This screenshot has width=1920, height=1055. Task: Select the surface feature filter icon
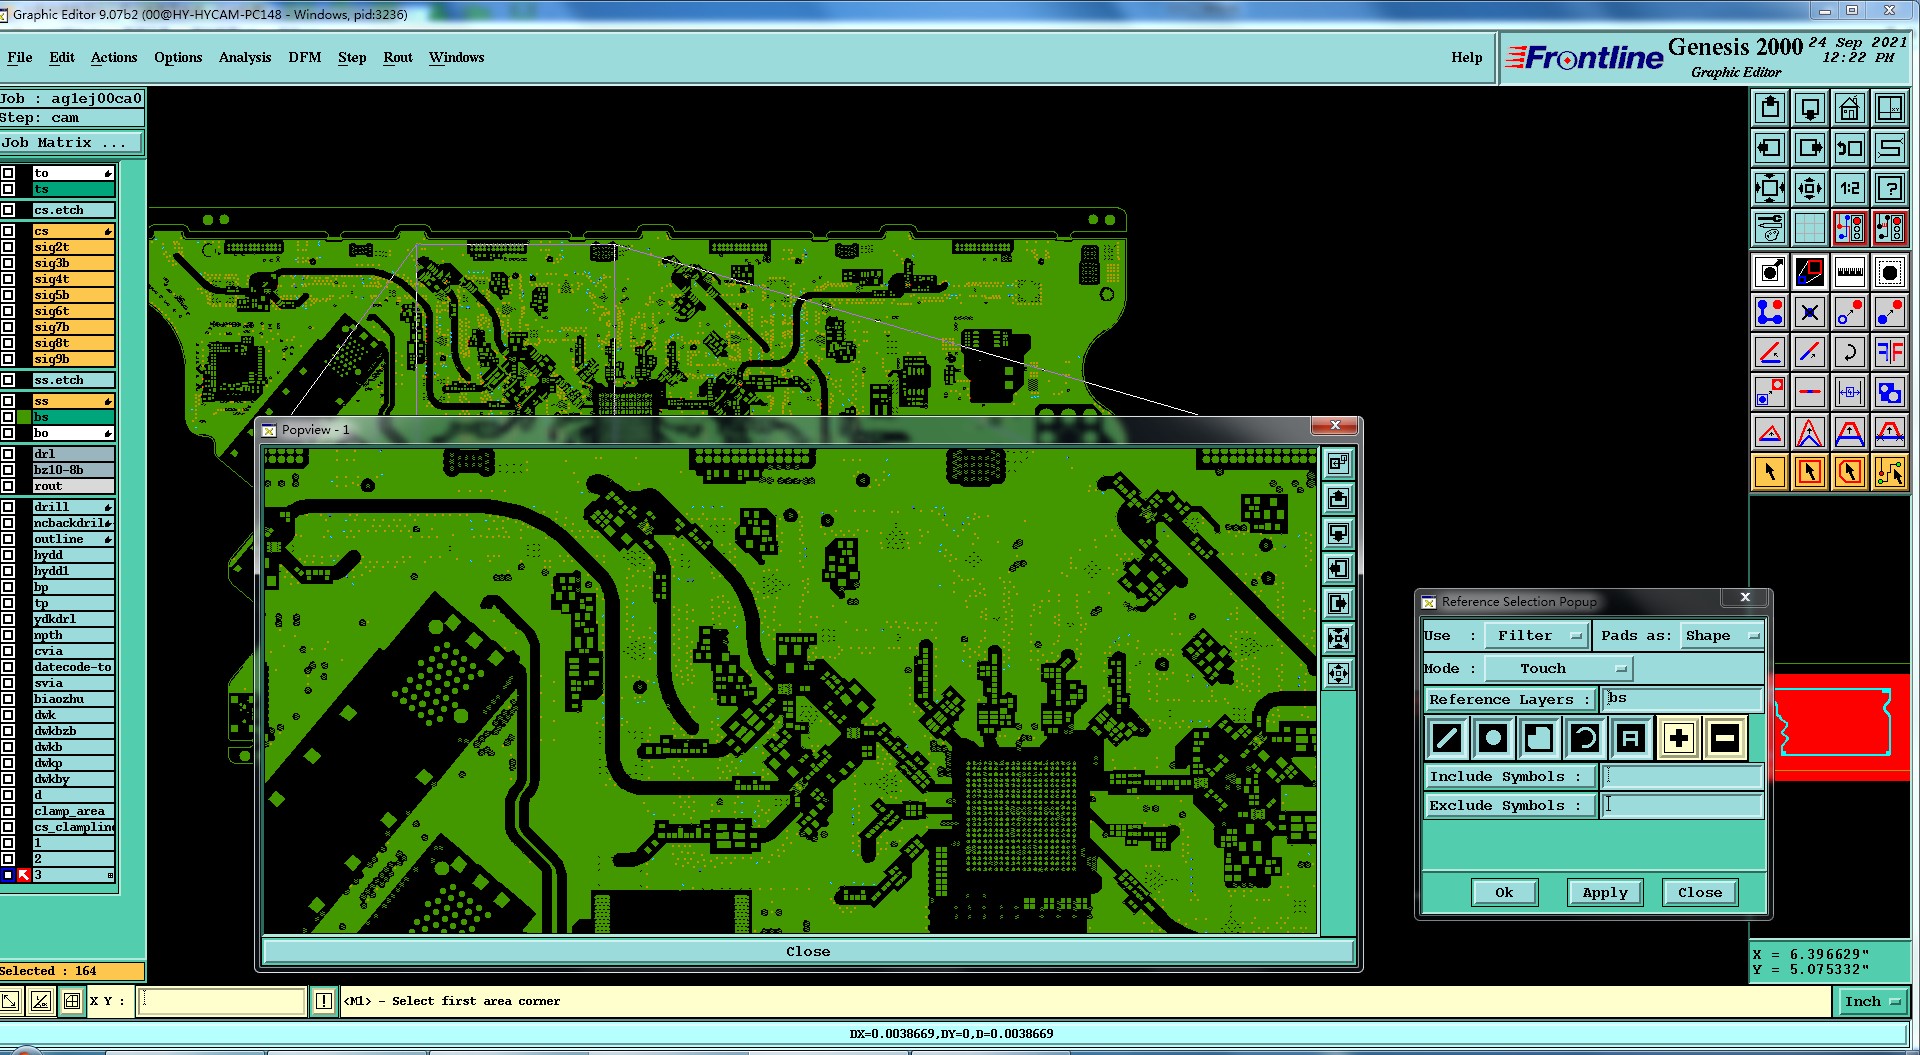pos(1539,739)
